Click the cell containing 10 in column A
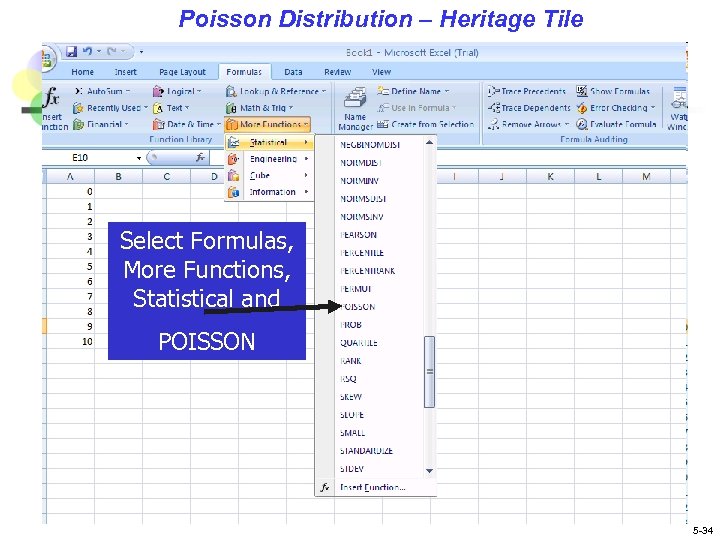Screen dimensions: 720x540 tap(71, 342)
